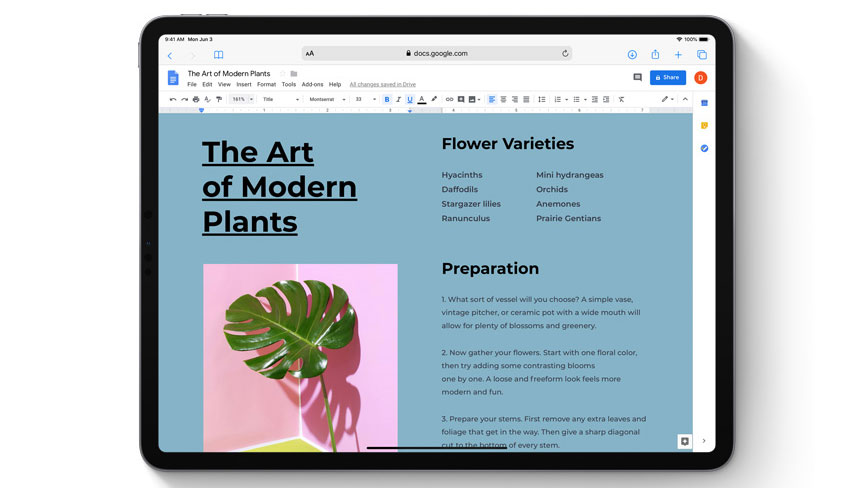
Task: Insert a link with the link icon
Action: coord(449,99)
